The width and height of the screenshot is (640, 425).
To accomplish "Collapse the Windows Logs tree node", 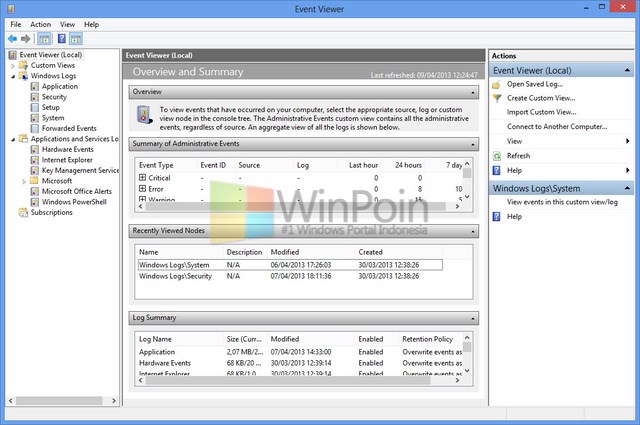I will pos(13,76).
